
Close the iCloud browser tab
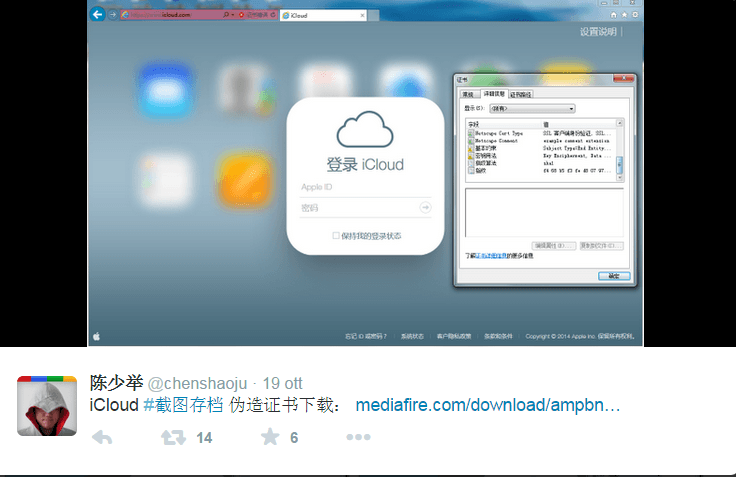tap(362, 15)
